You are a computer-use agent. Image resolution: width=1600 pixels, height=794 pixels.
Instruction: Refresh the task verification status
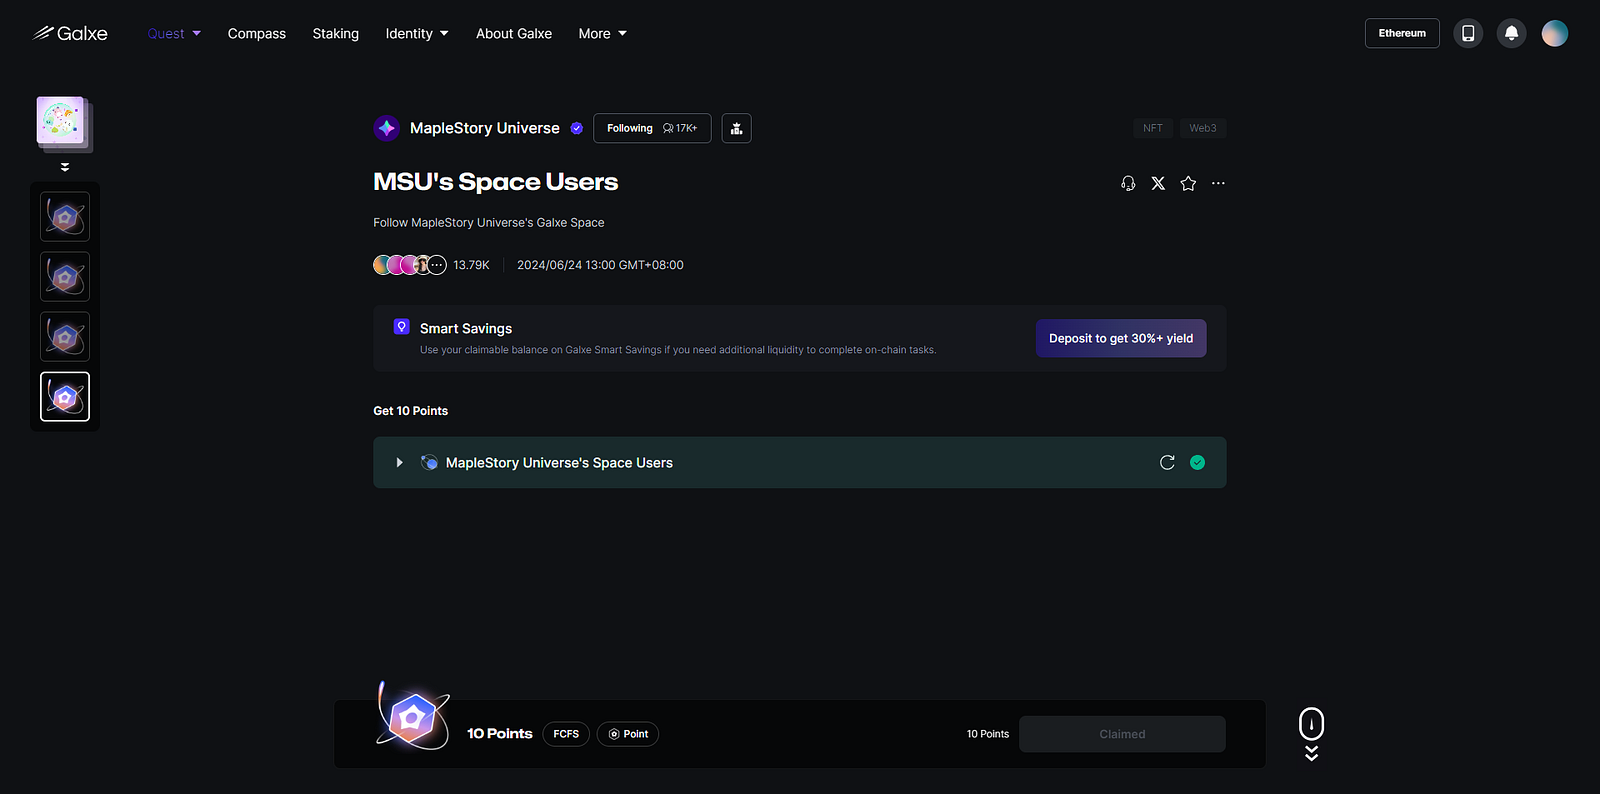[x=1167, y=462]
